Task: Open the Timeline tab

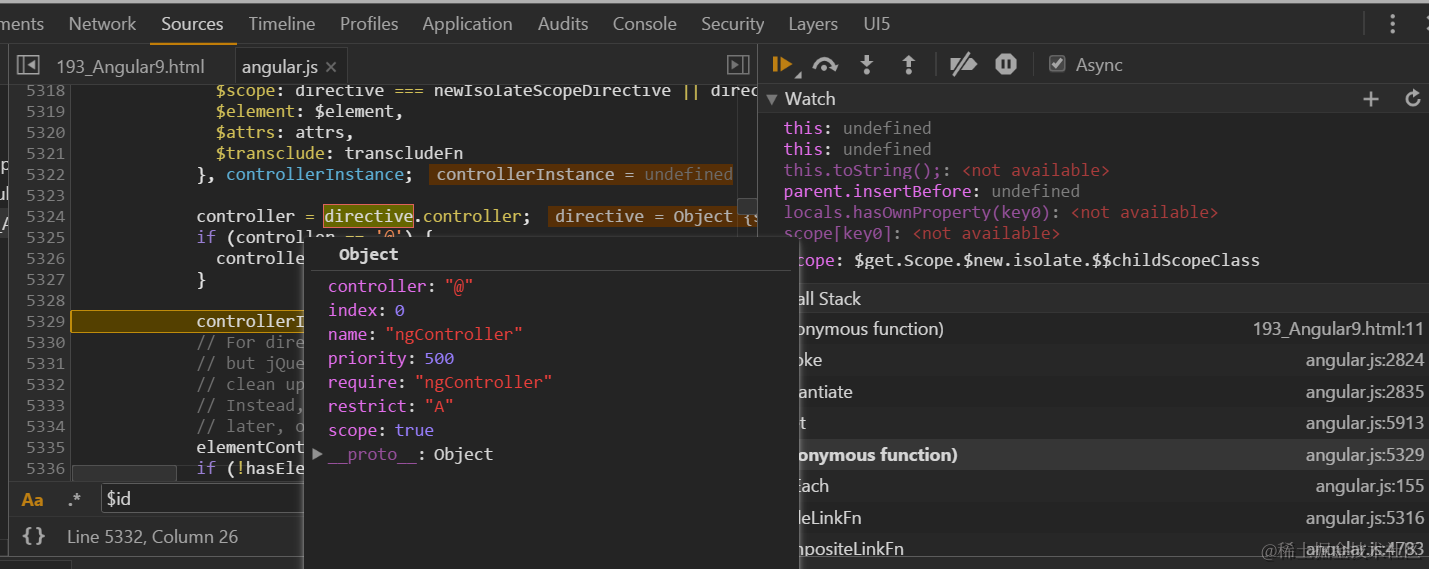Action: (282, 23)
